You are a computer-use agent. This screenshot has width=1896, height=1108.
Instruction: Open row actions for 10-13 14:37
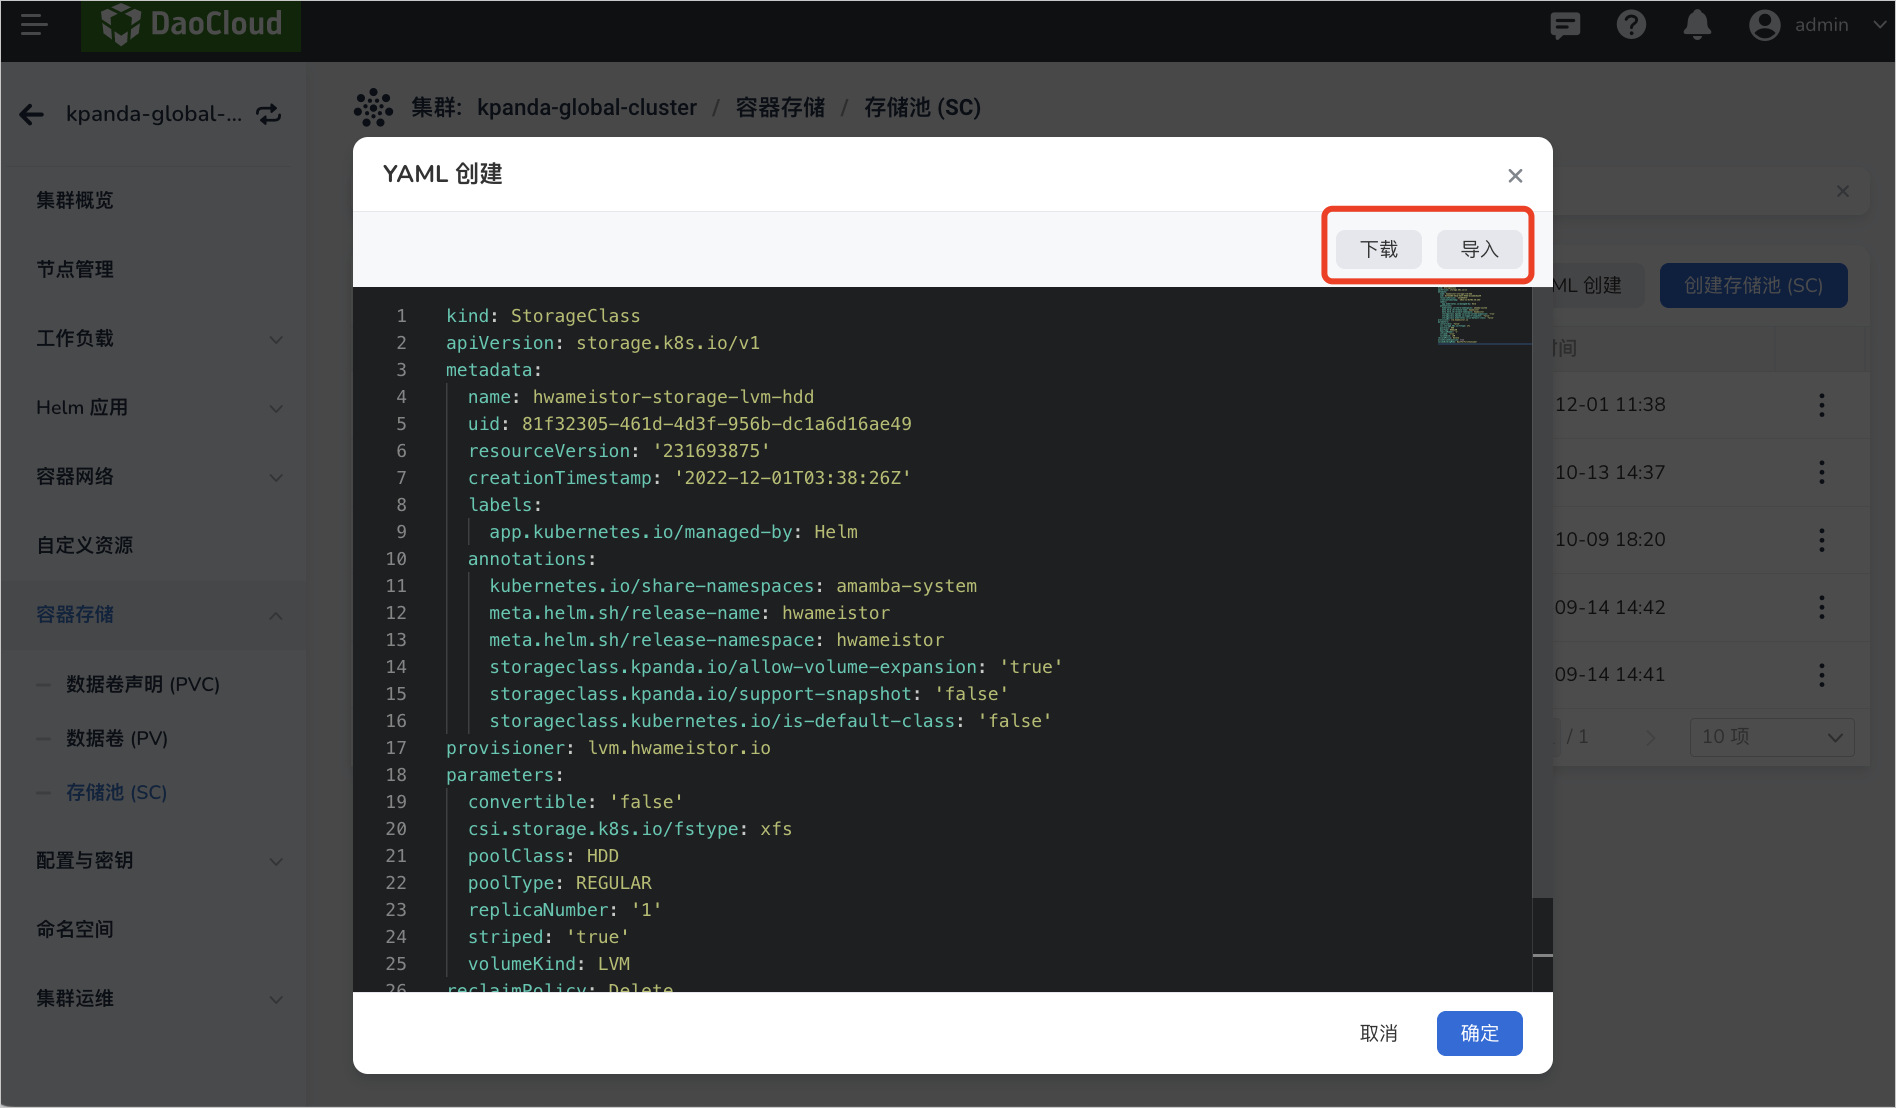(1822, 472)
